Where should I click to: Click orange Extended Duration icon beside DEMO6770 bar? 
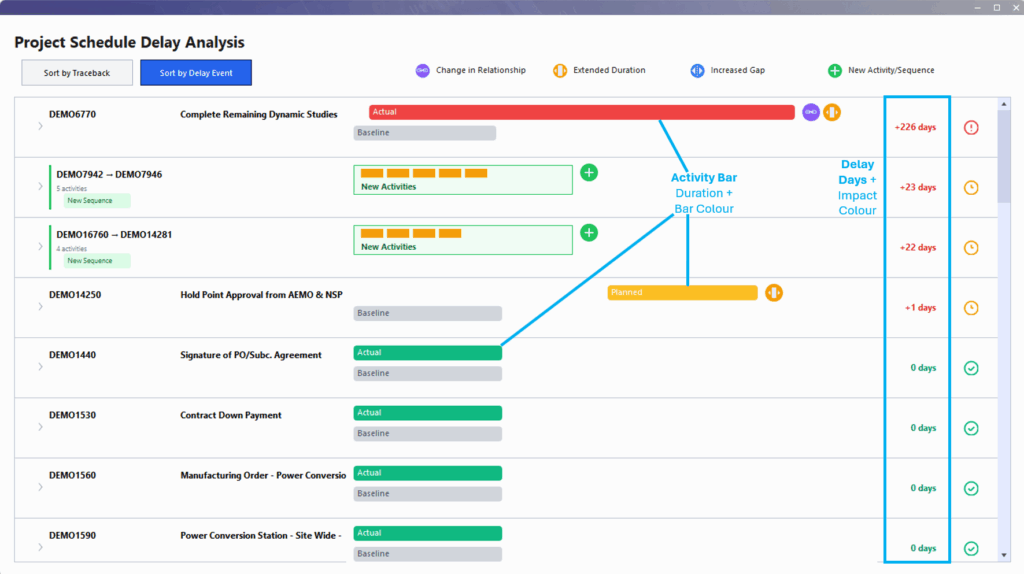832,112
